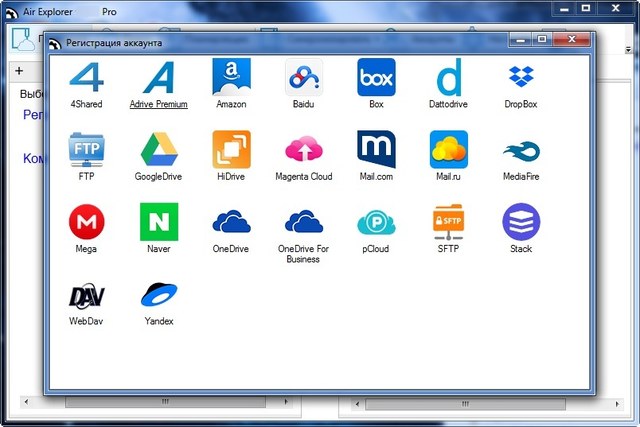This screenshot has width=640, height=427.
Task: Select the green Naver icon
Action: click(x=159, y=222)
